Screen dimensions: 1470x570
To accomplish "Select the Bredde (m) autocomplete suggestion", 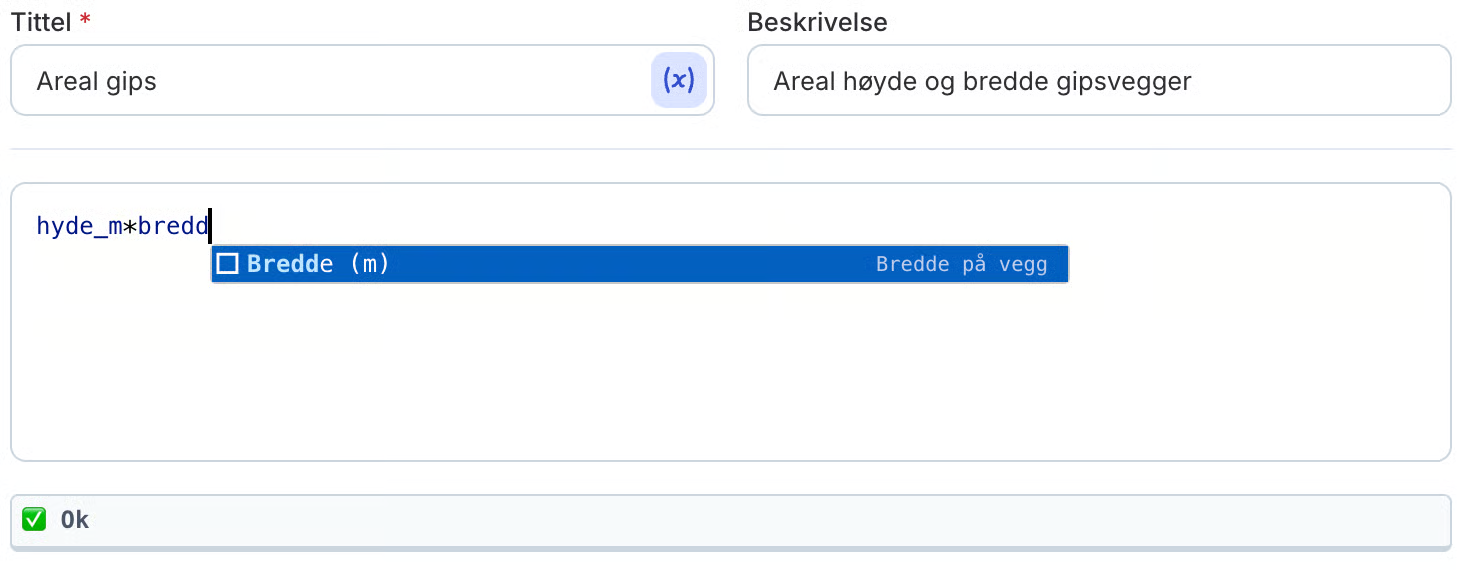I will click(x=640, y=264).
